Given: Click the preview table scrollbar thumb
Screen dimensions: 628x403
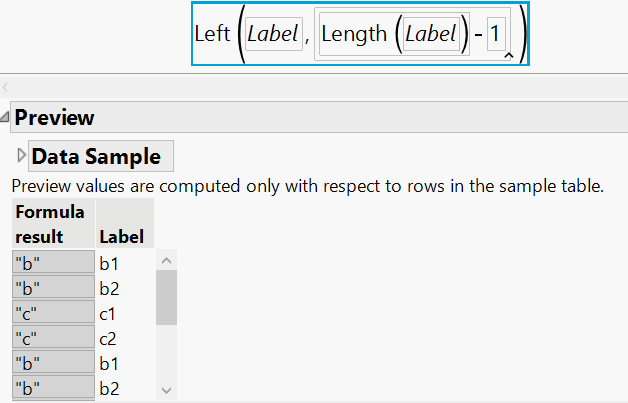Looking at the screenshot, I should (167, 297).
